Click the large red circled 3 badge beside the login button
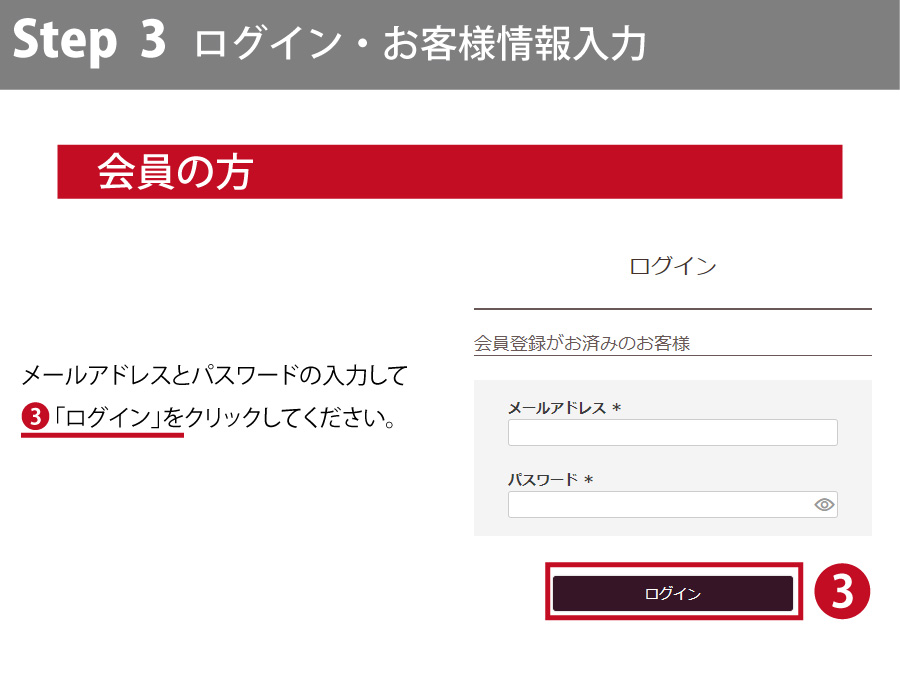Screen dimensions: 900x700 click(x=842, y=592)
